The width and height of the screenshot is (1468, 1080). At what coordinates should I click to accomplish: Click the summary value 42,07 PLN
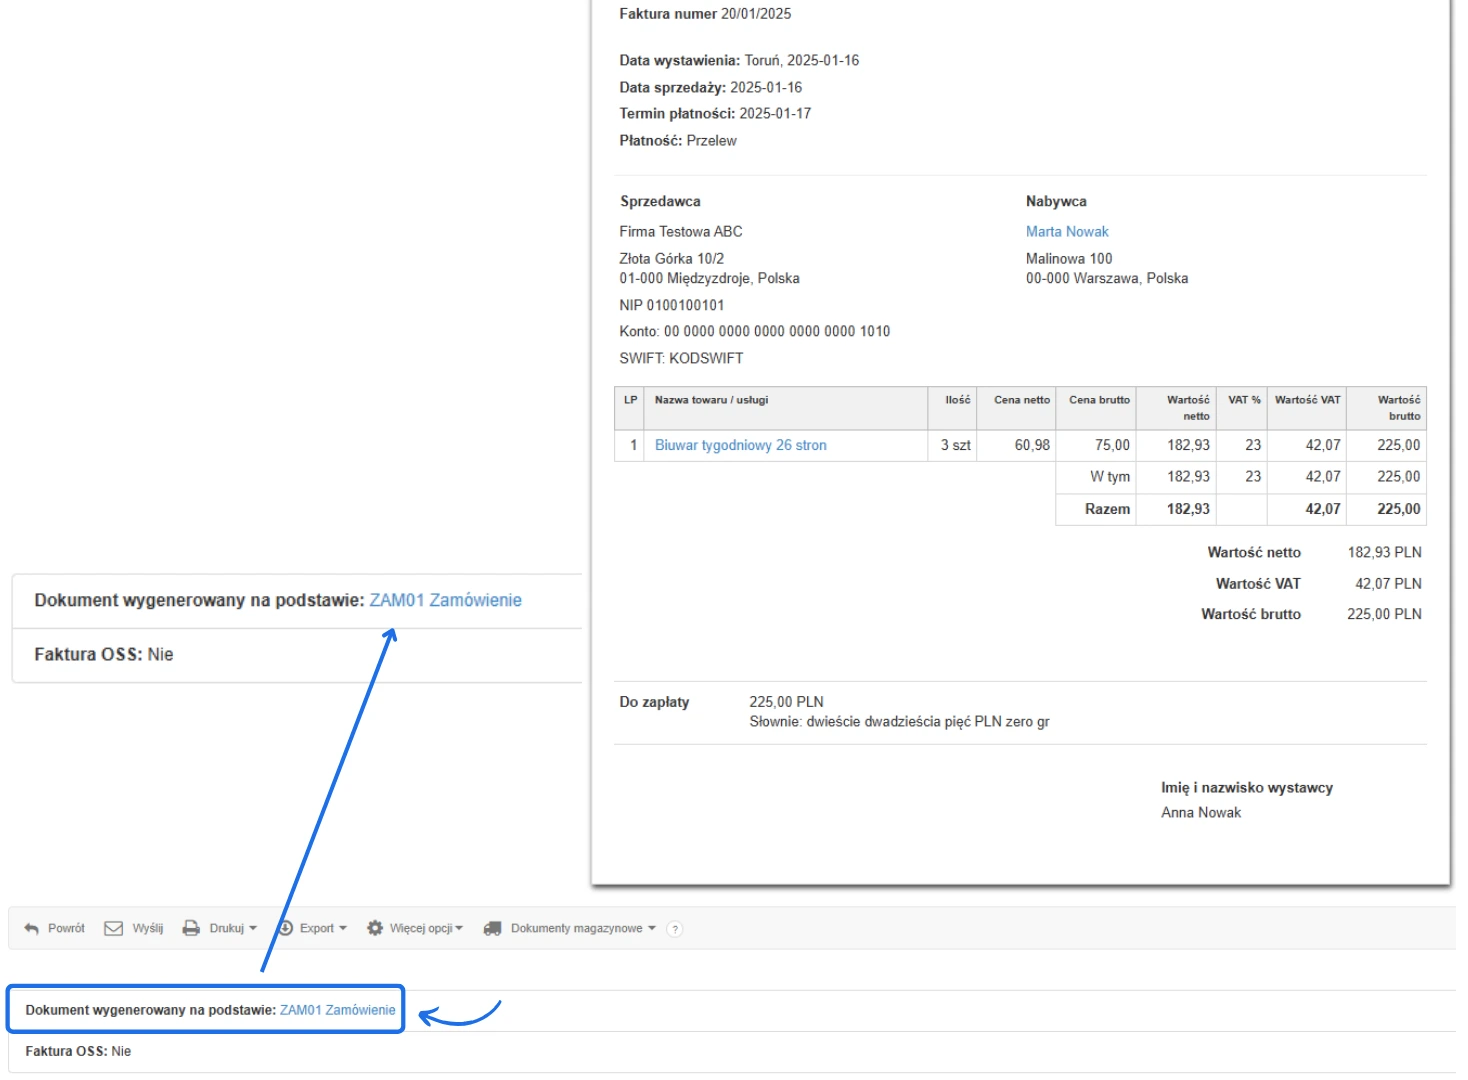click(x=1388, y=583)
